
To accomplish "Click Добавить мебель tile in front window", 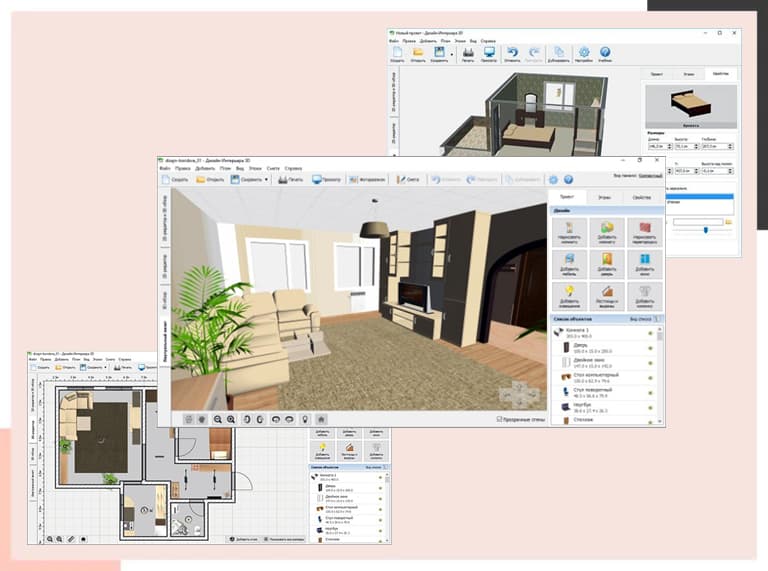I will (569, 264).
